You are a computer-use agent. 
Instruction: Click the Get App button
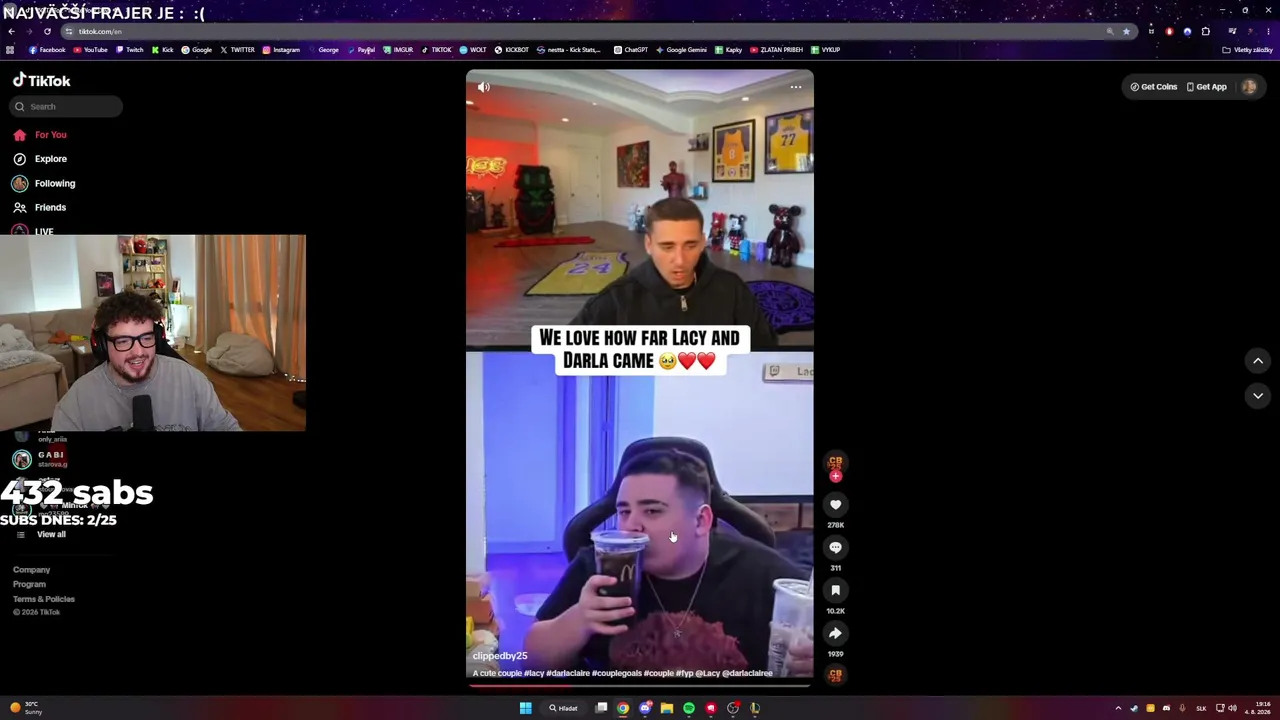(1206, 87)
